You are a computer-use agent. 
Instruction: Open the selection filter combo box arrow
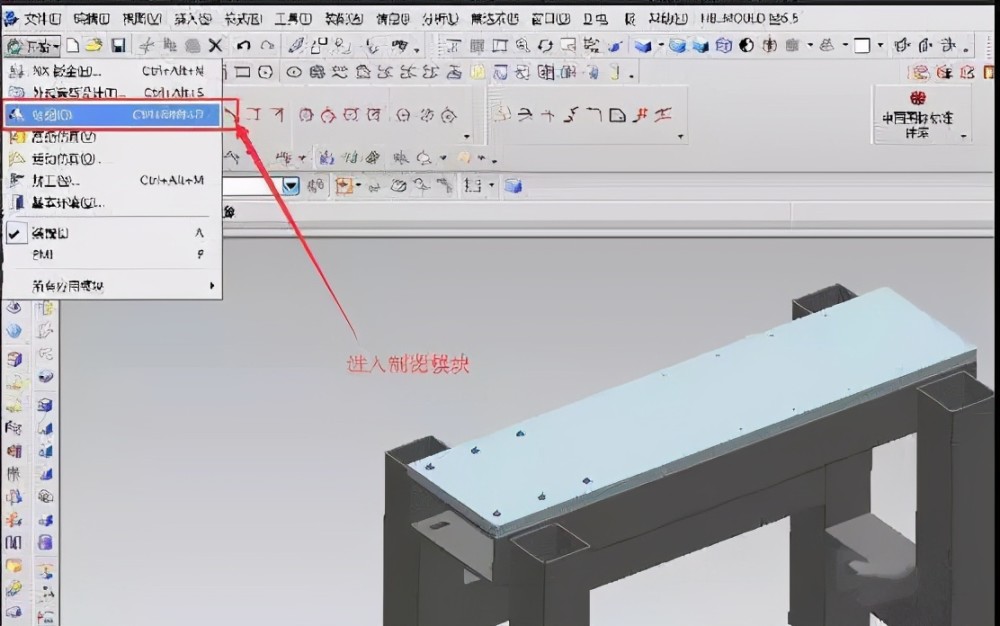291,186
